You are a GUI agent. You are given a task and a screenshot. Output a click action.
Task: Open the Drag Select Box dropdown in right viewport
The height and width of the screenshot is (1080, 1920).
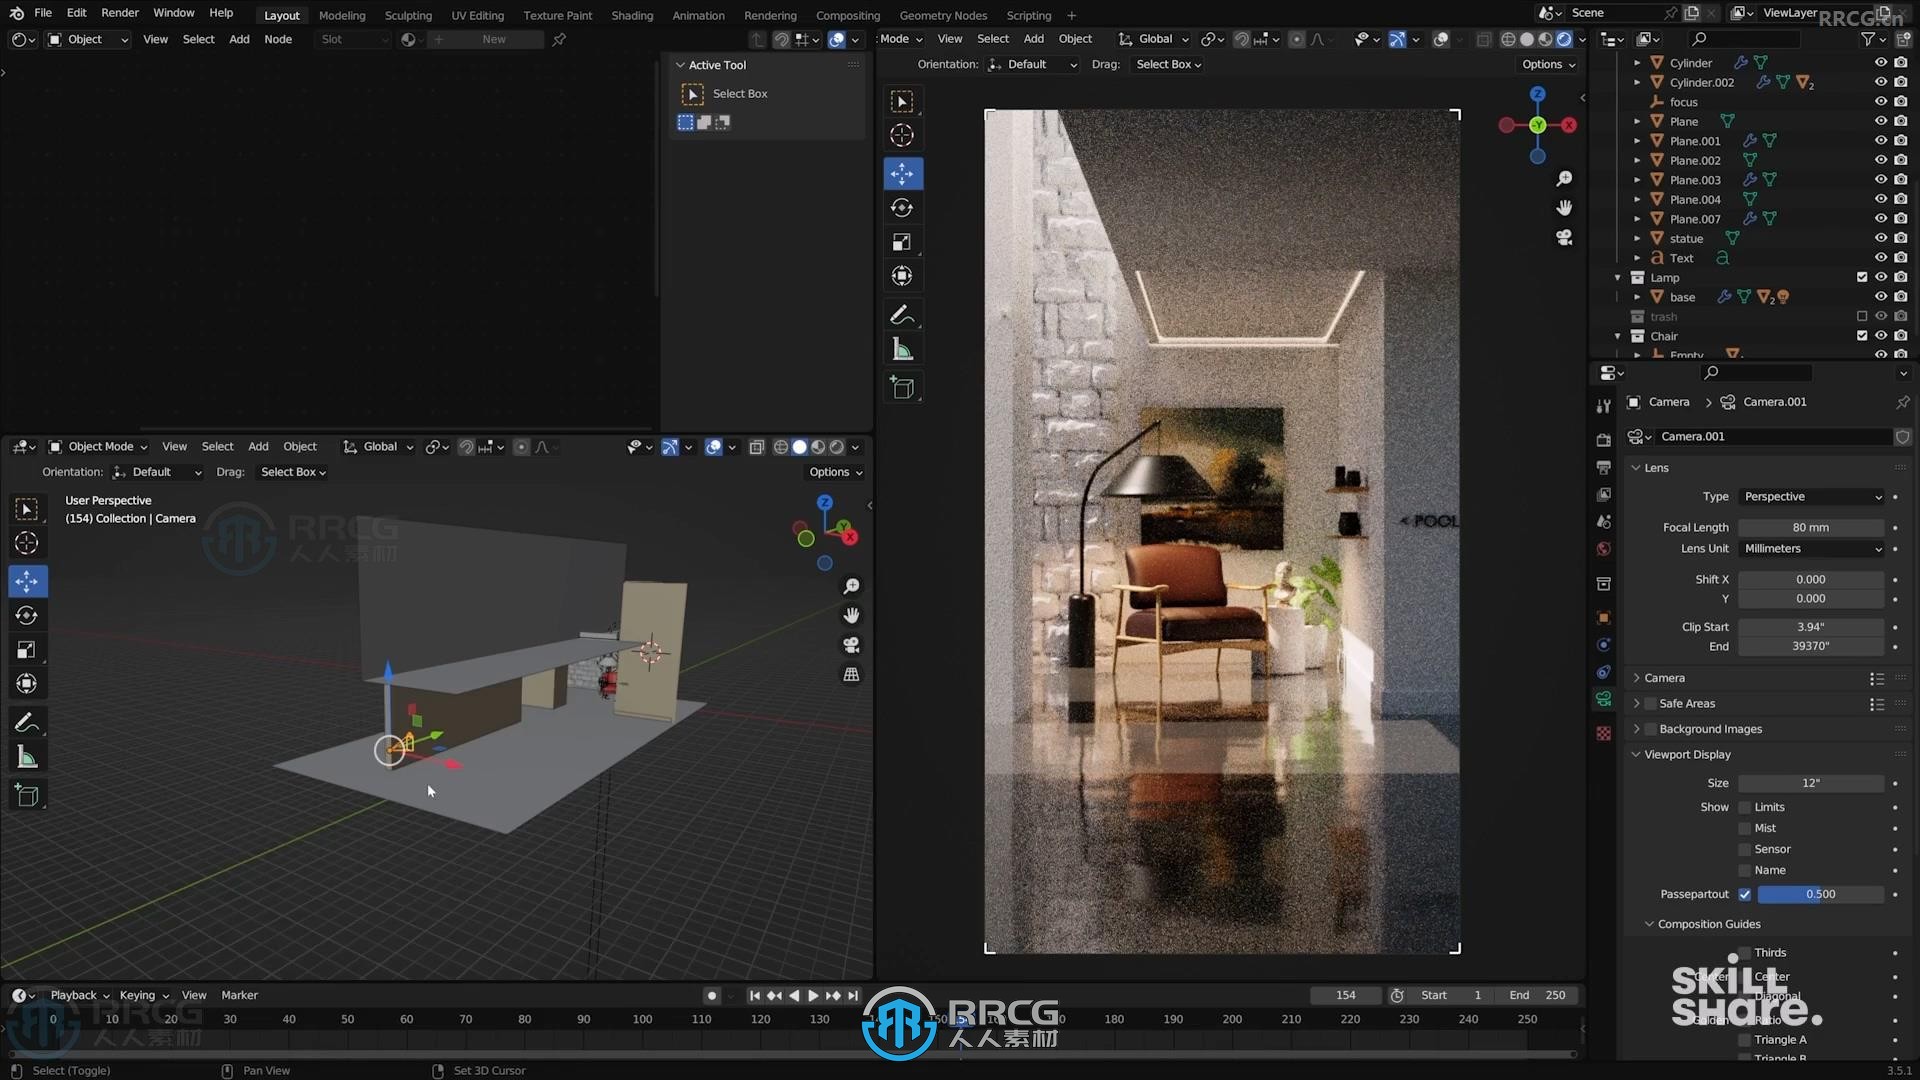[x=1168, y=64]
